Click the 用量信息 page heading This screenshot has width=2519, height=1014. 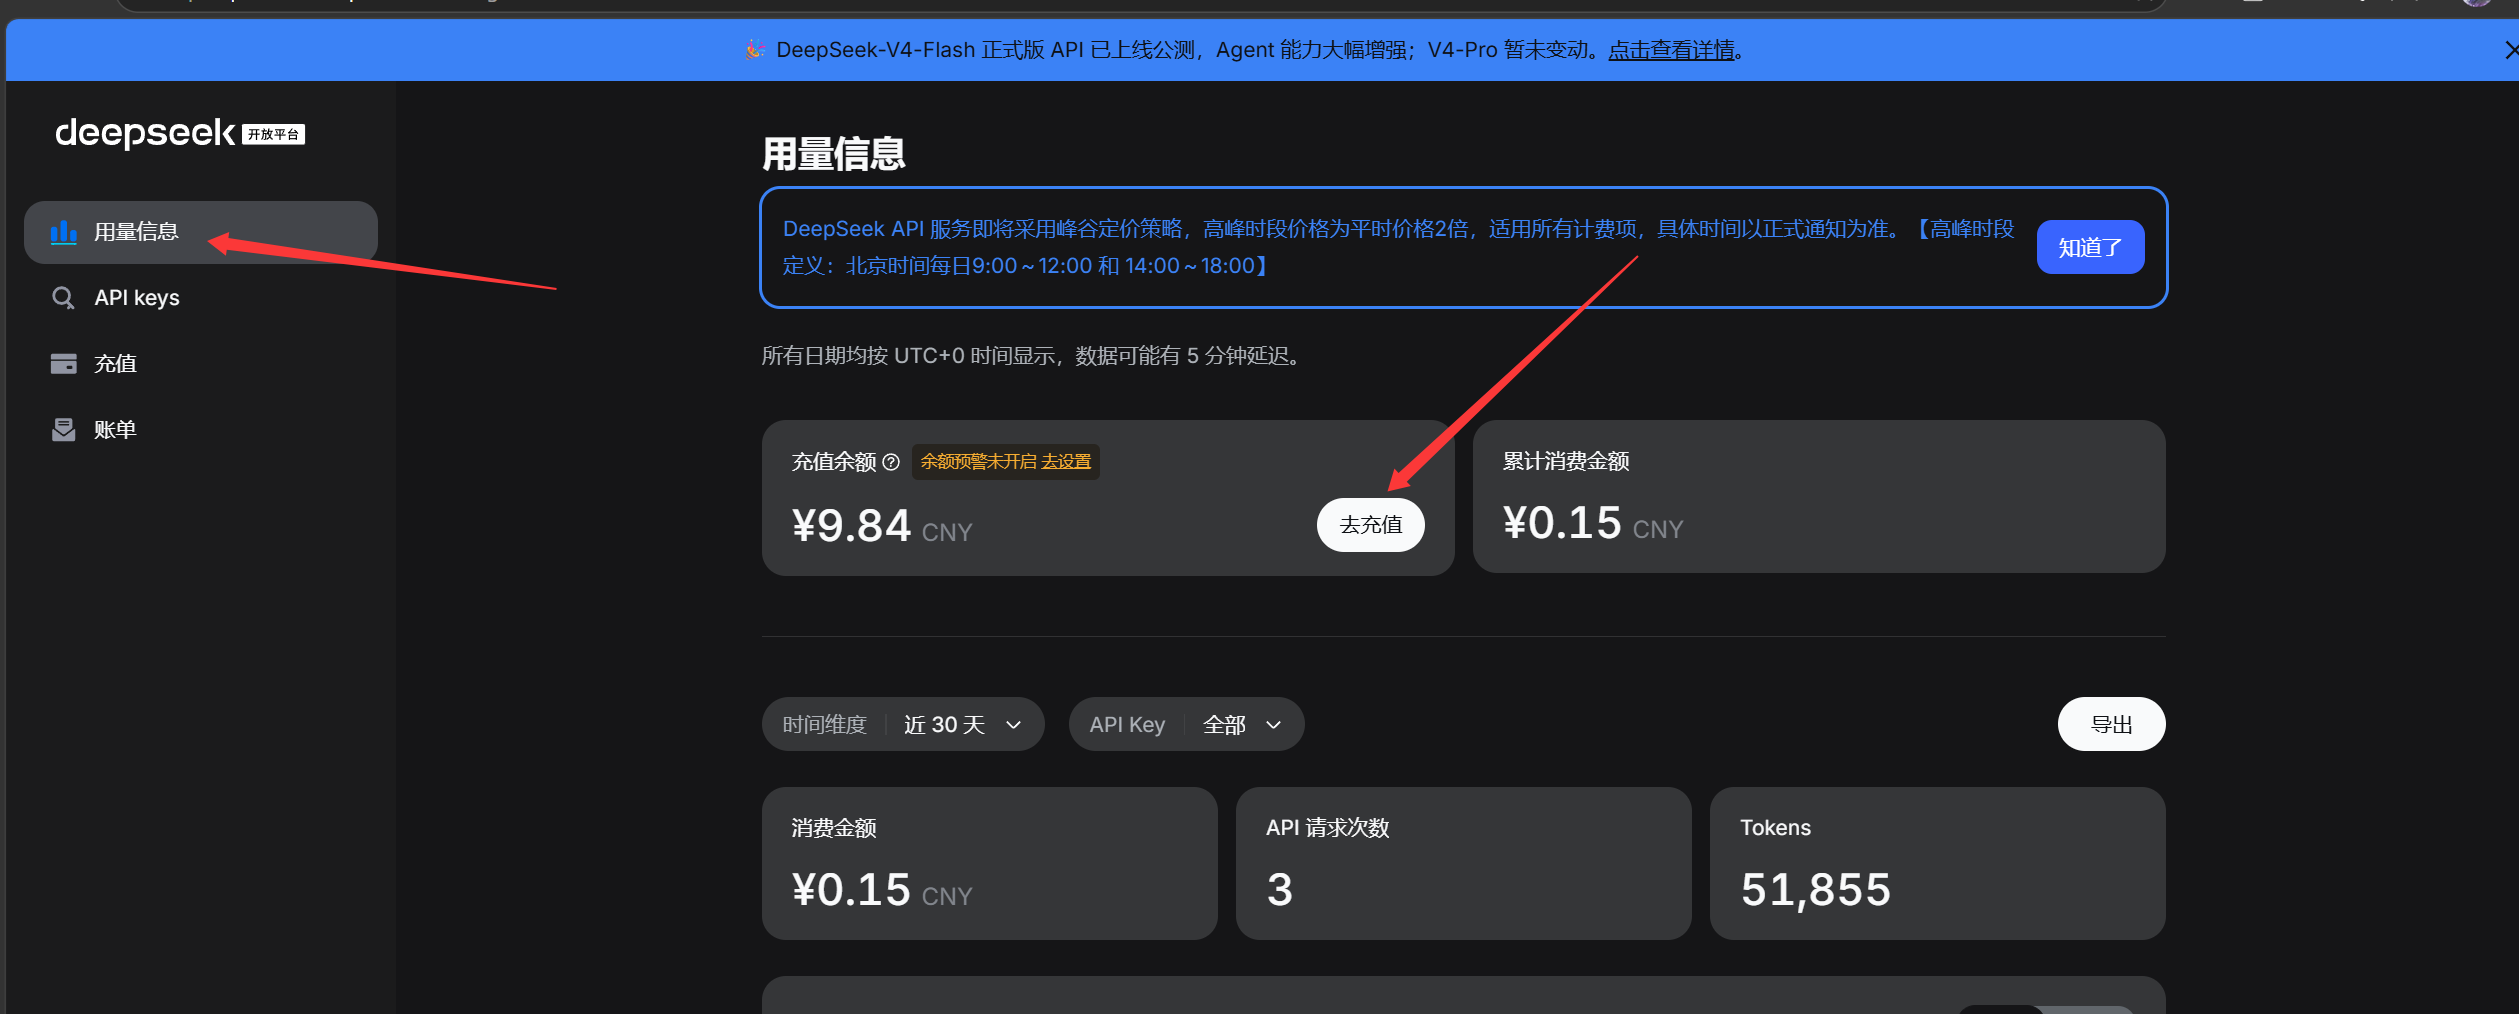pos(834,154)
